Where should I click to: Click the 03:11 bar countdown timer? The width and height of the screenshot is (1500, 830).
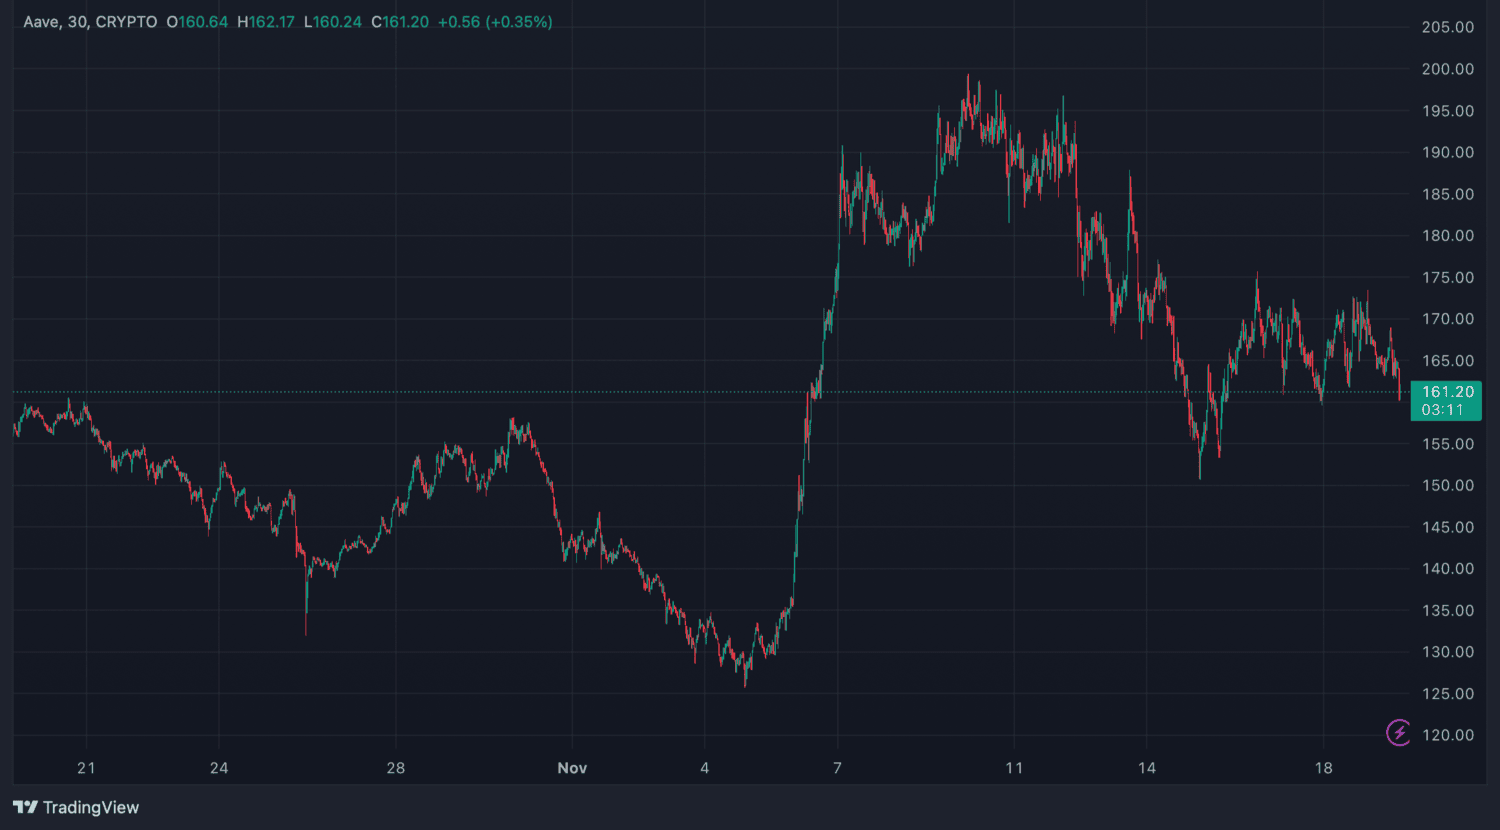pos(1442,410)
